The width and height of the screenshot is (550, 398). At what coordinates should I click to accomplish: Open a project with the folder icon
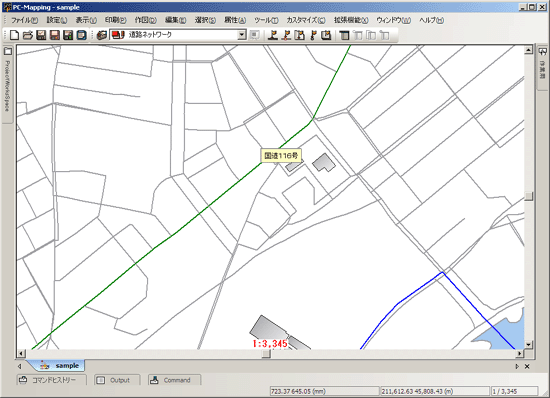27,35
